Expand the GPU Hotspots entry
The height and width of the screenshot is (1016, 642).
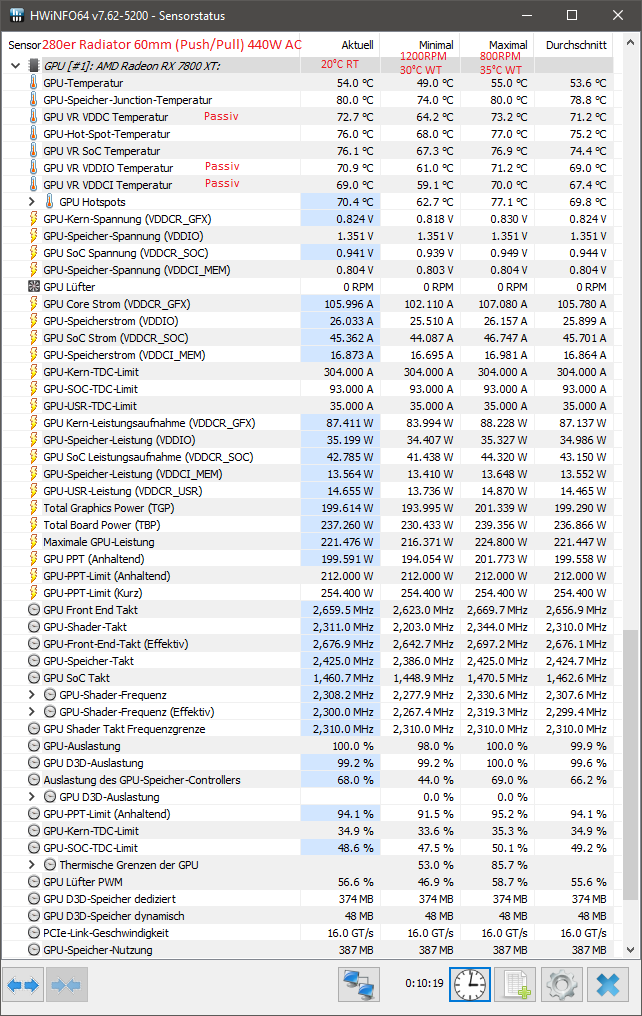(x=32, y=202)
